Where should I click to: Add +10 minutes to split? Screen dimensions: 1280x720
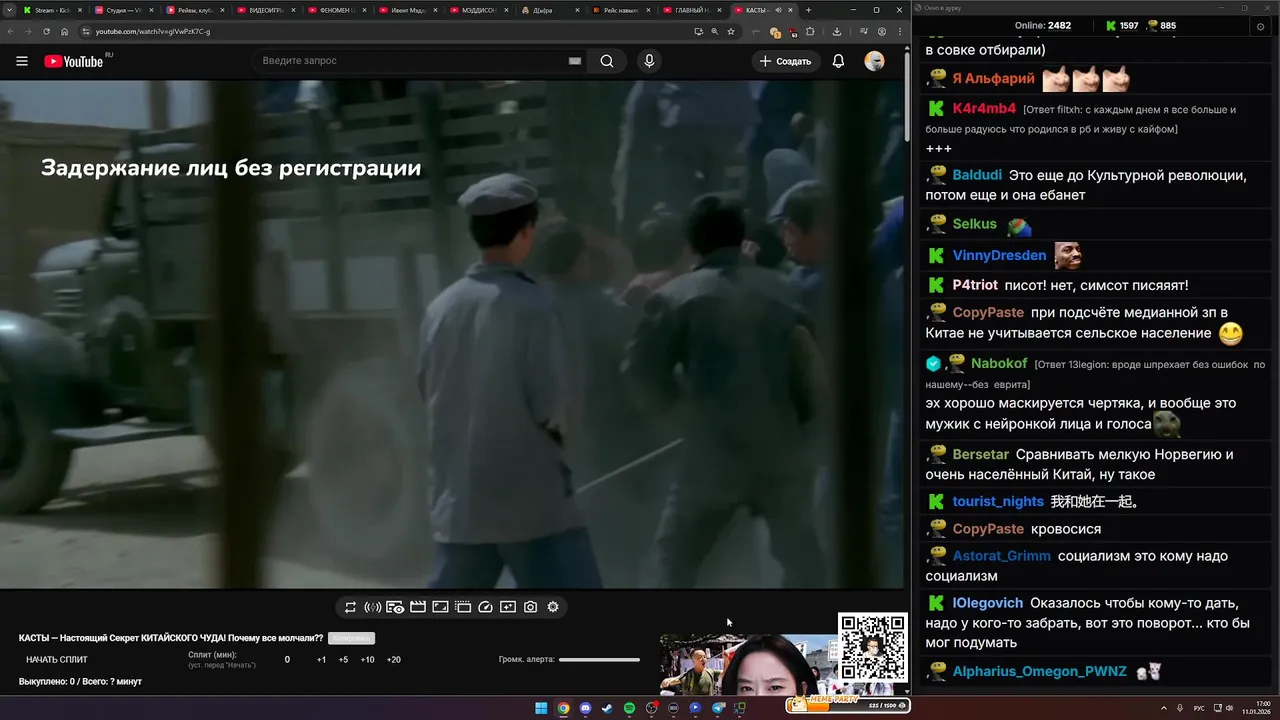(367, 660)
